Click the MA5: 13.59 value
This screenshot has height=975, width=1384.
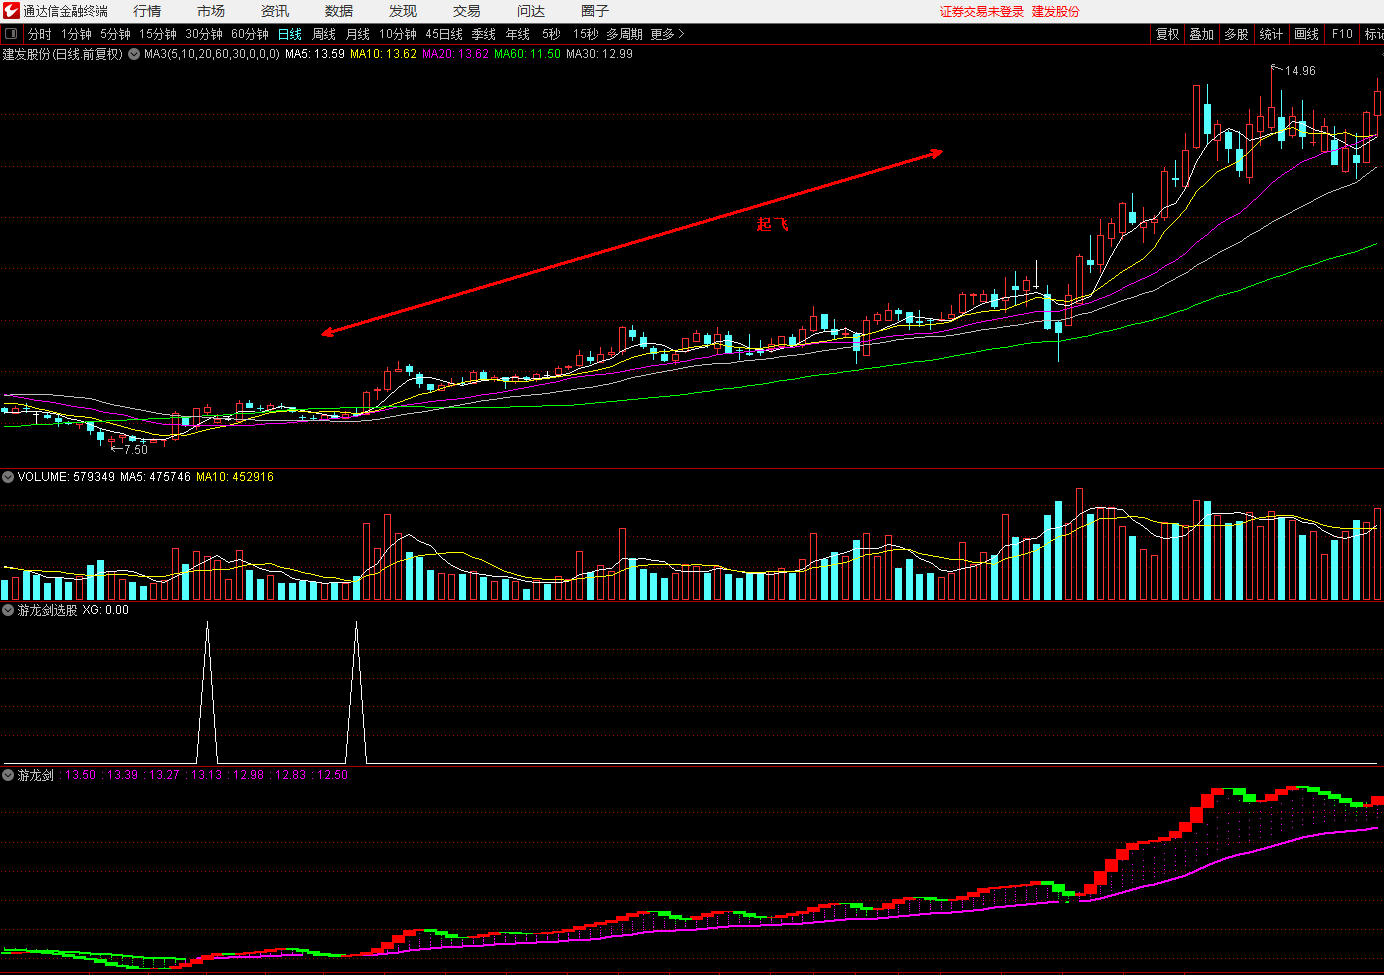(x=315, y=54)
